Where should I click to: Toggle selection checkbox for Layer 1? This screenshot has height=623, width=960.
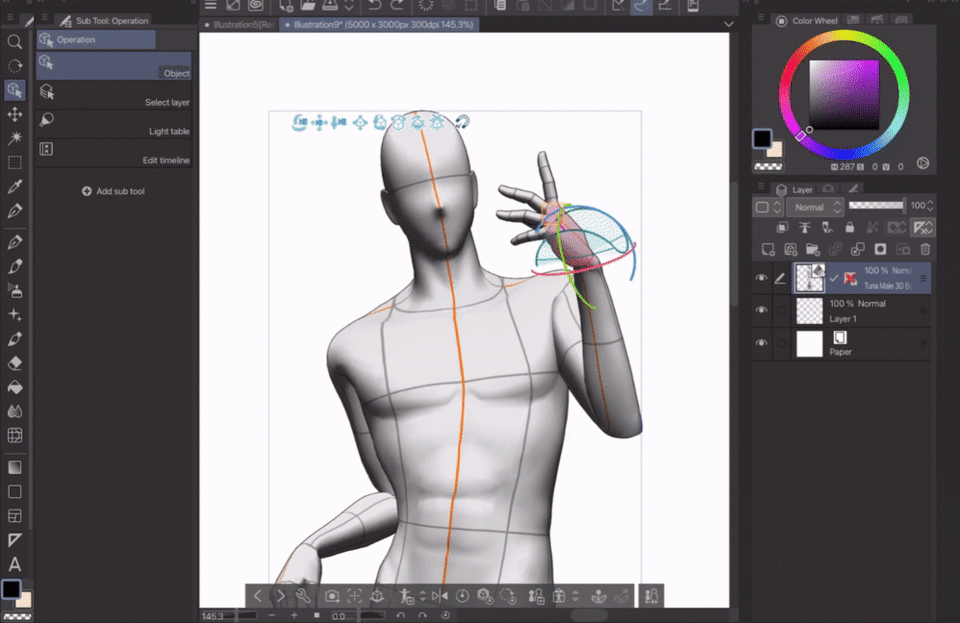pyautogui.click(x=781, y=310)
